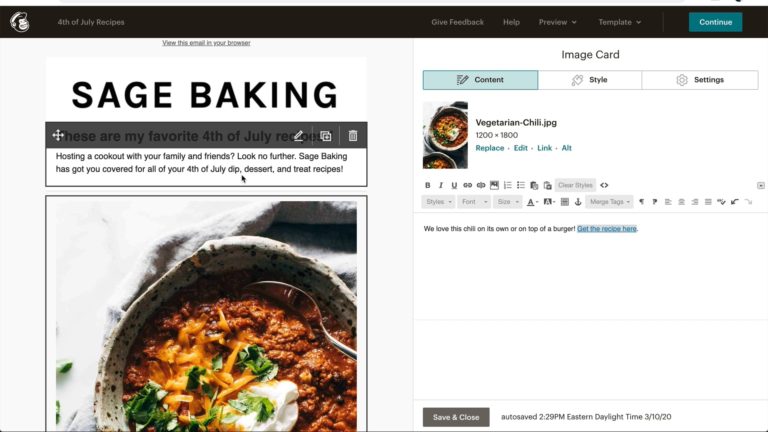The height and width of the screenshot is (432, 768).
Task: Align text to the right
Action: click(695, 202)
